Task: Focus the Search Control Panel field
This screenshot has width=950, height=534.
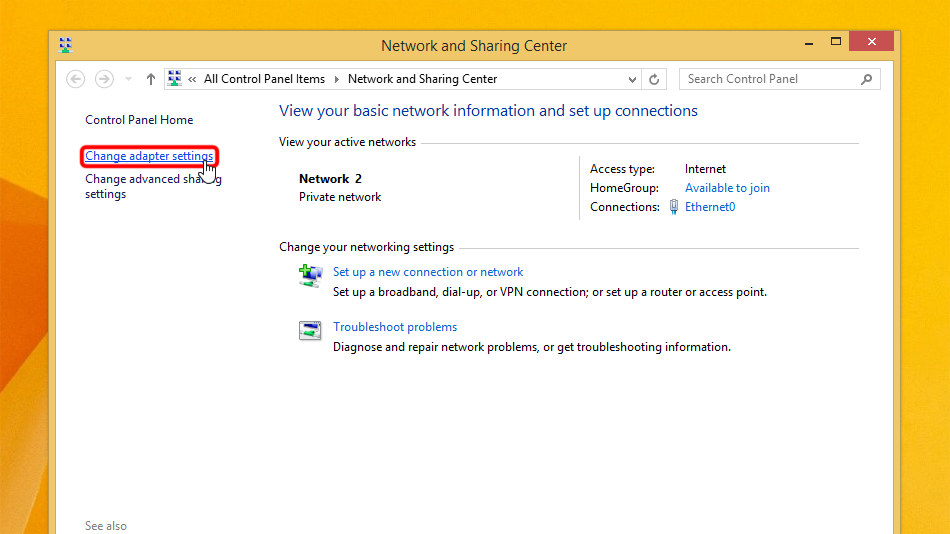Action: [765, 79]
